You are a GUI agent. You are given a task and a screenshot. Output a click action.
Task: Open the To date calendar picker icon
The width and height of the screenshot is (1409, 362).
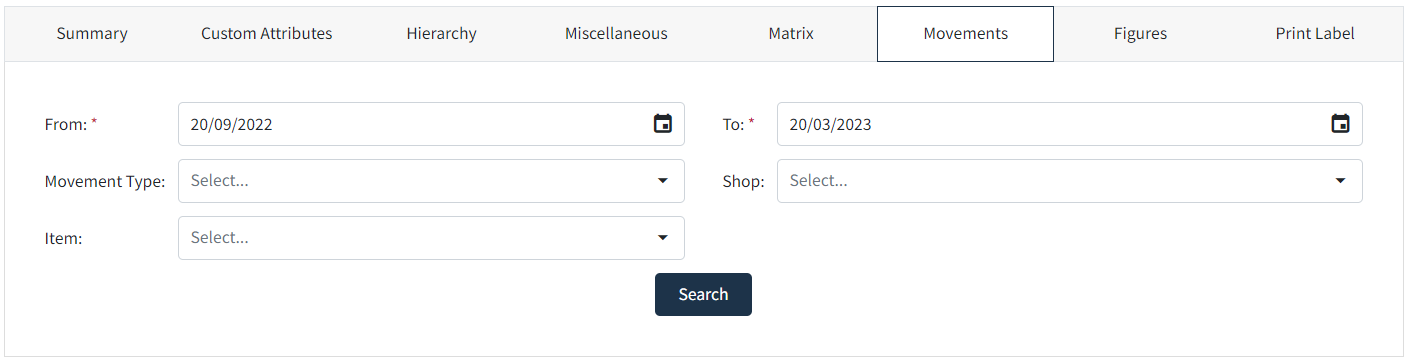(x=1340, y=124)
